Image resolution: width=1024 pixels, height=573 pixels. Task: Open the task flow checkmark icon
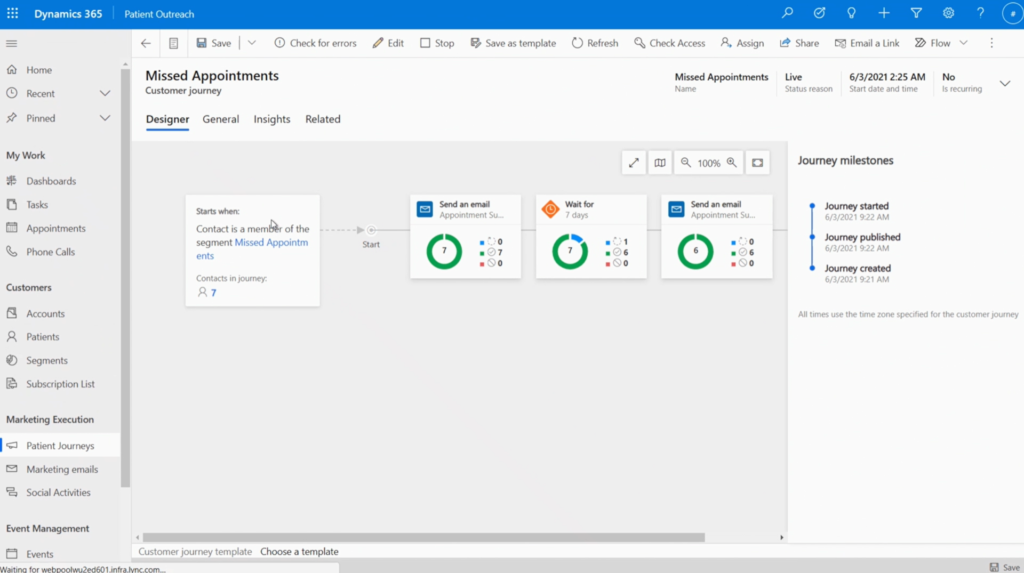820,13
